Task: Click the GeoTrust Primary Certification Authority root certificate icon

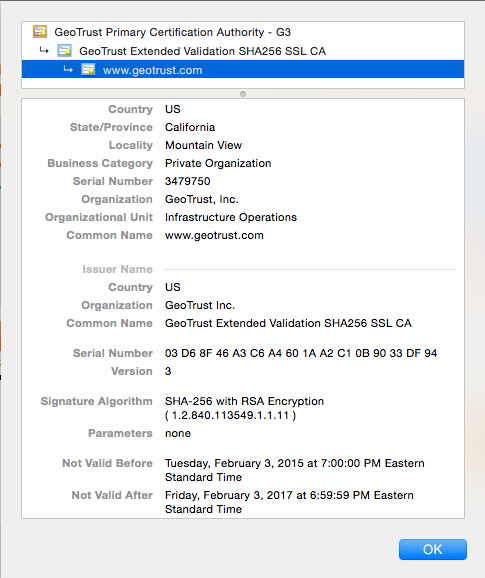Action: pyautogui.click(x=40, y=32)
